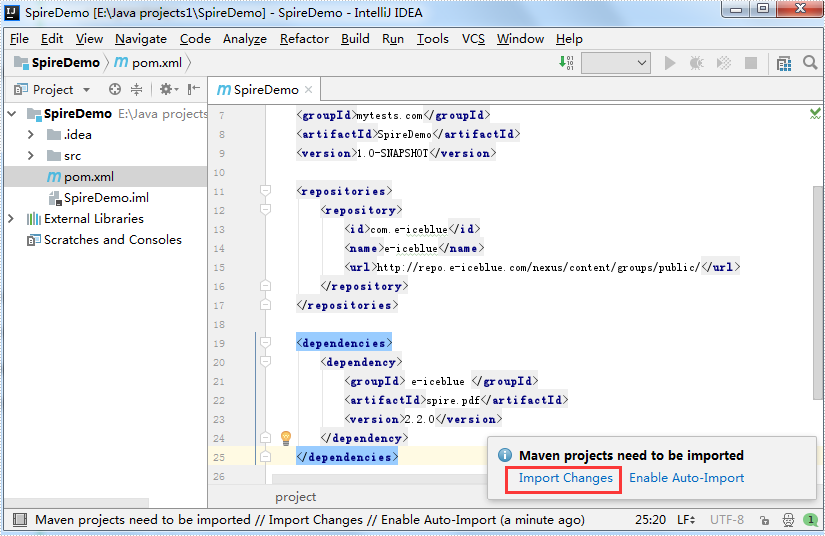Viewport: 825px width, 536px height.
Task: Open the Edit menu
Action: pyautogui.click(x=52, y=39)
